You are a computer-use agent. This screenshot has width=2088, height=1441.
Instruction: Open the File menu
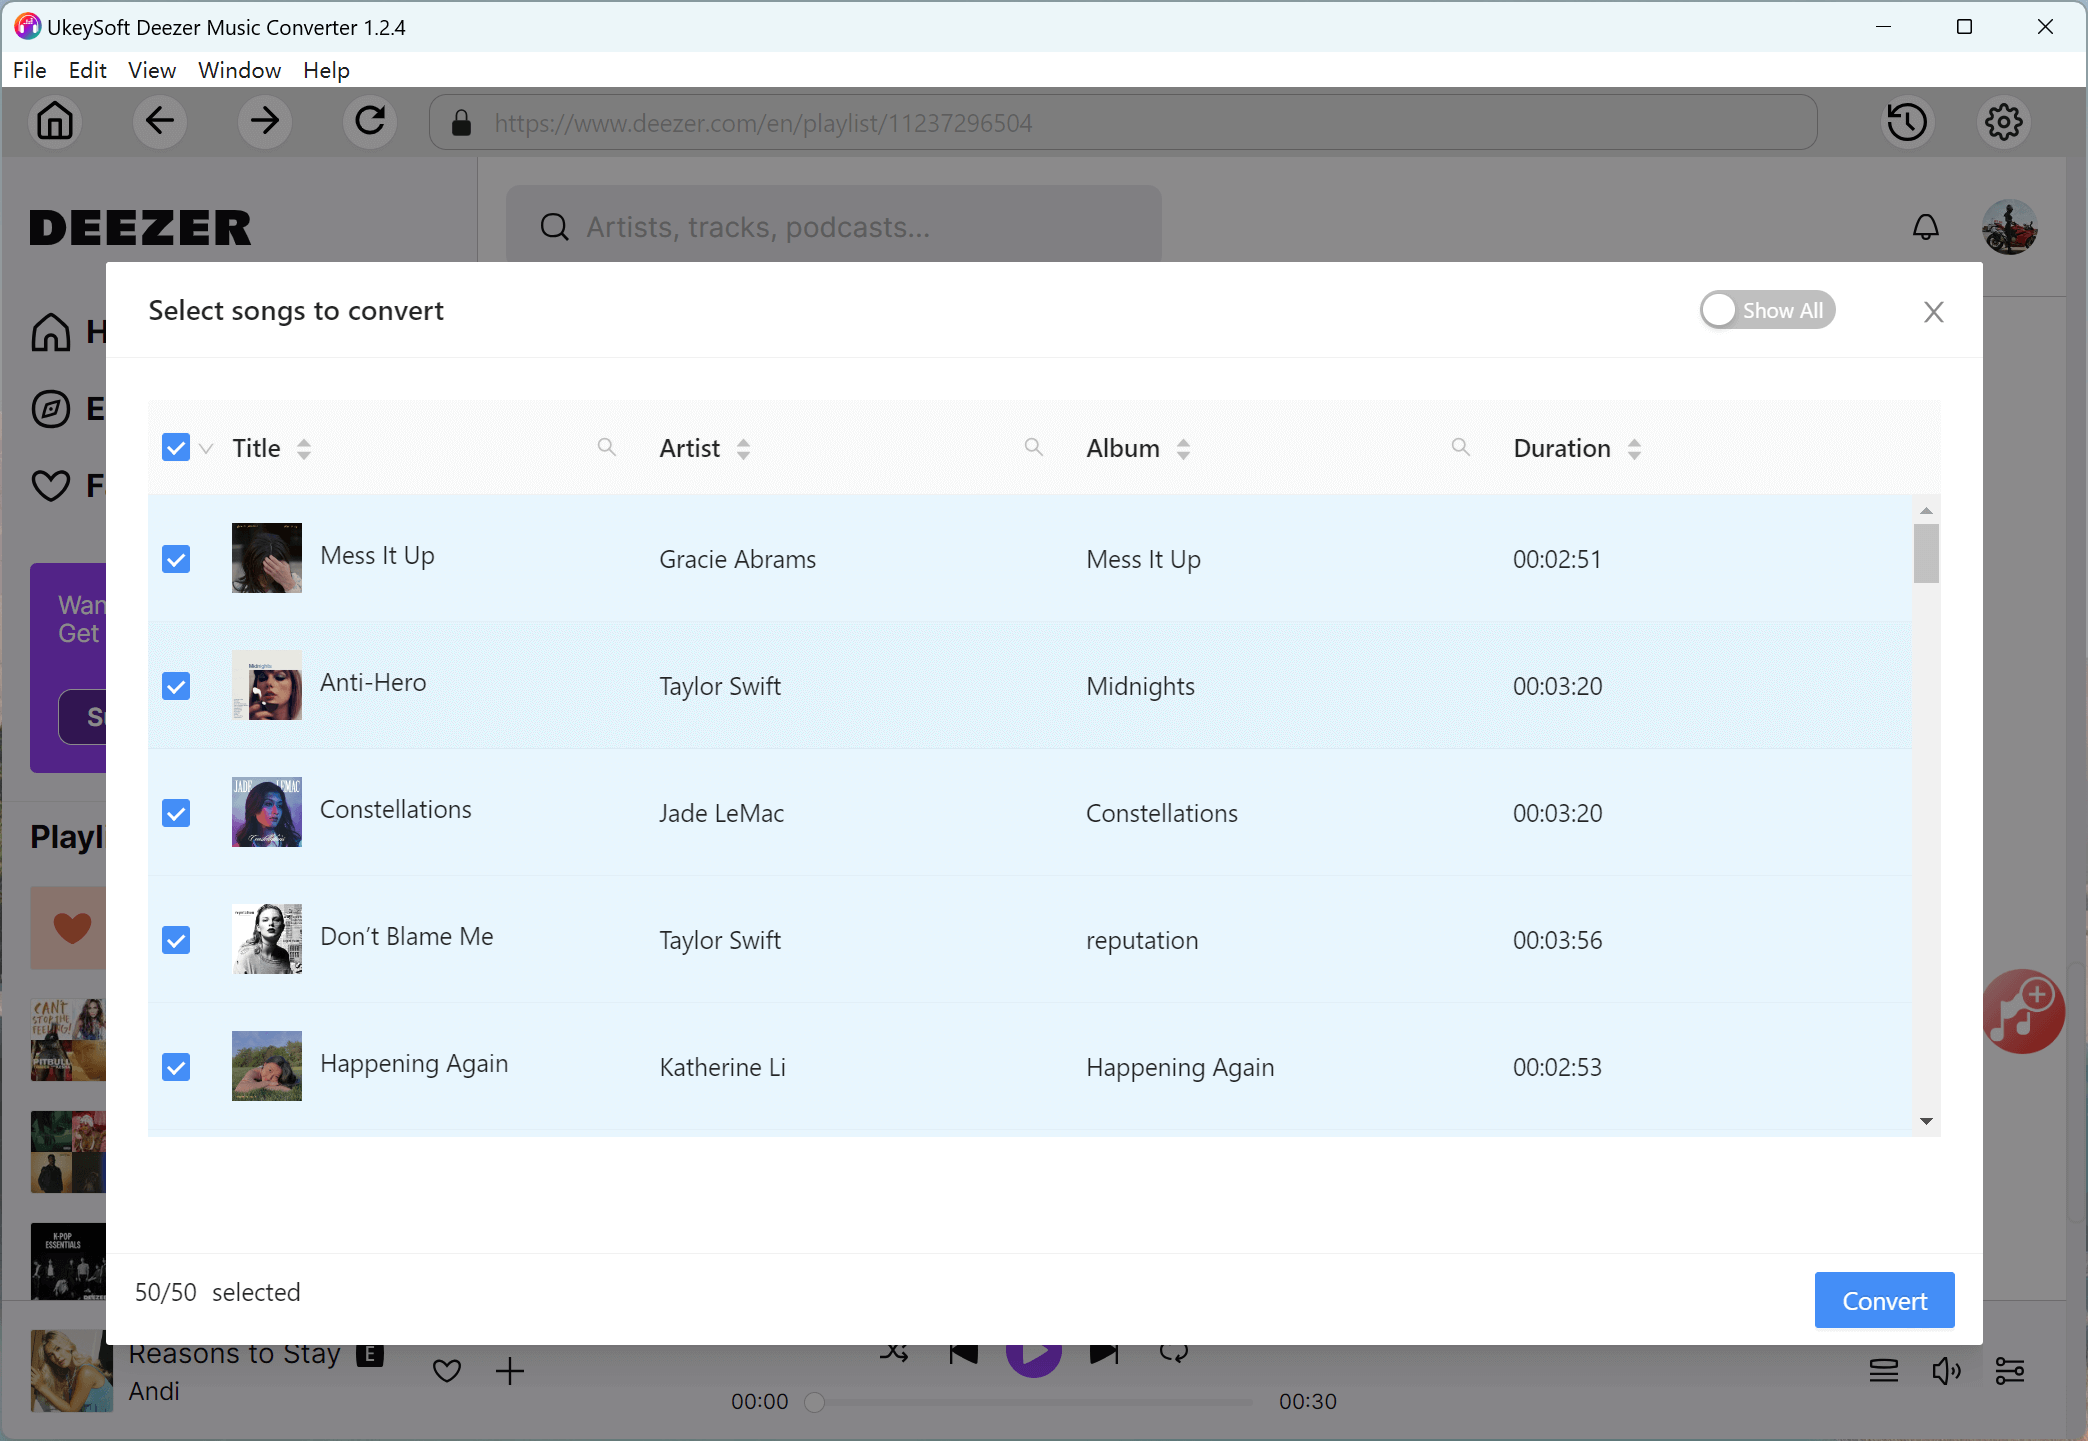[x=29, y=70]
